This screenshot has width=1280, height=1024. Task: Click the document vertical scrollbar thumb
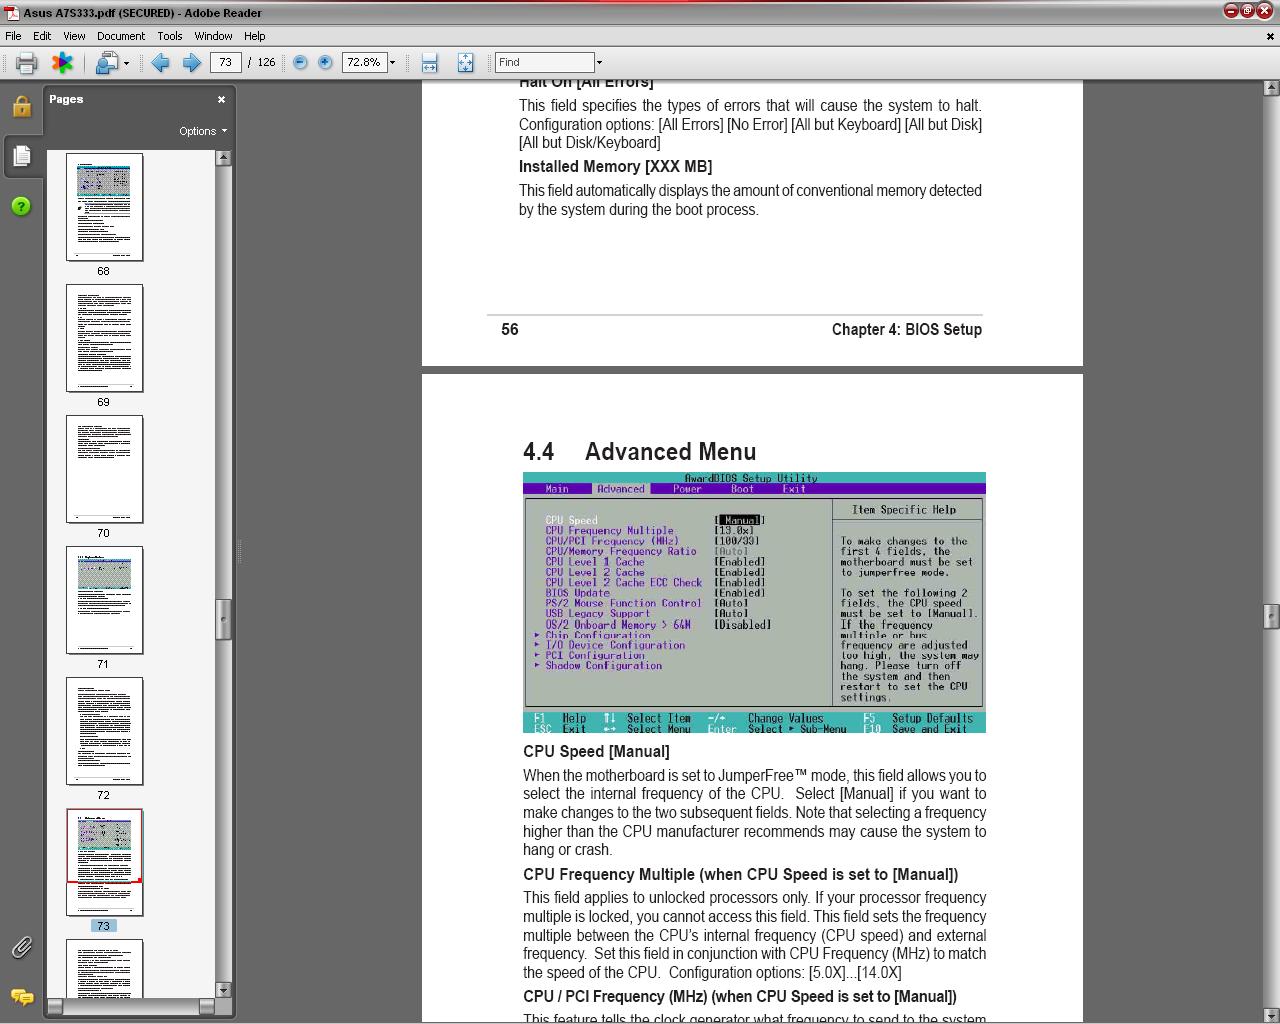[x=1271, y=616]
